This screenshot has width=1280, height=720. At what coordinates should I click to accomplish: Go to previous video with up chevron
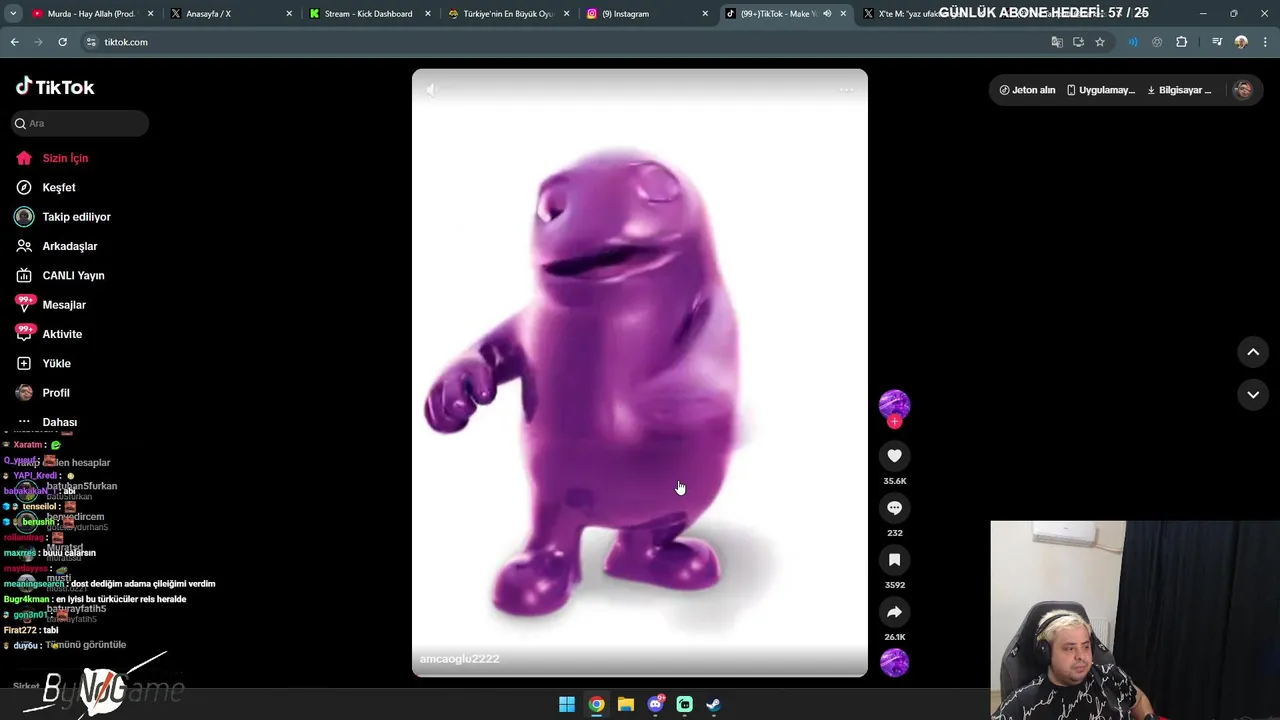click(x=1253, y=352)
